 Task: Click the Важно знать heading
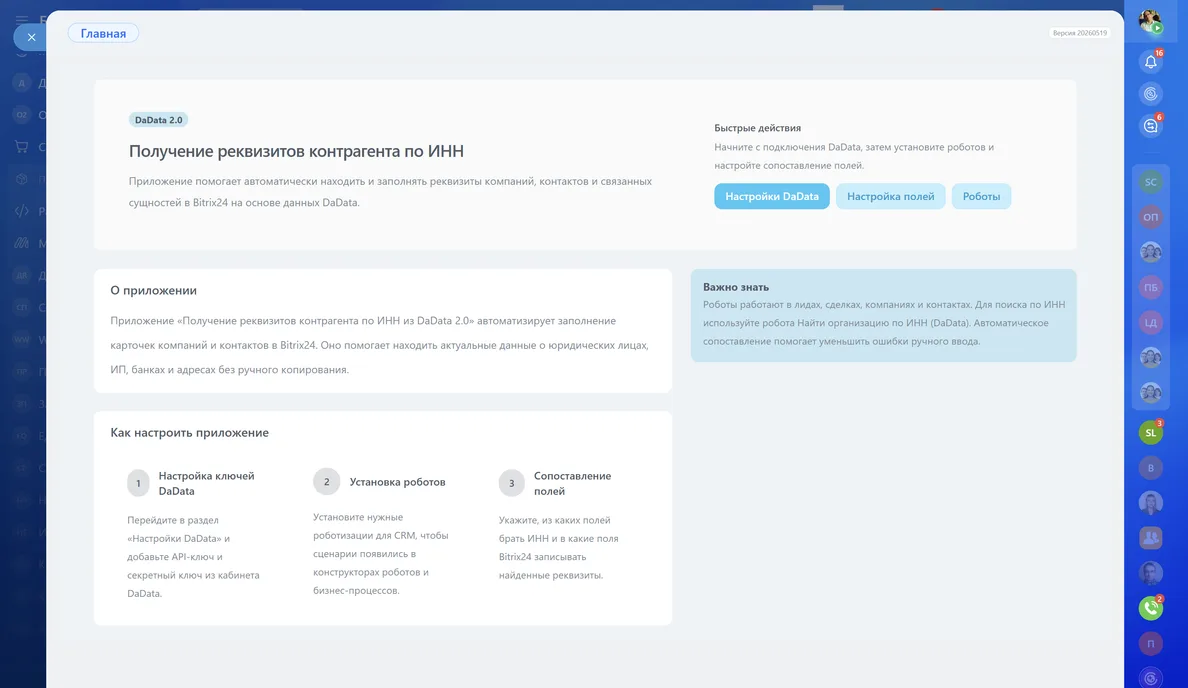pyautogui.click(x=736, y=287)
